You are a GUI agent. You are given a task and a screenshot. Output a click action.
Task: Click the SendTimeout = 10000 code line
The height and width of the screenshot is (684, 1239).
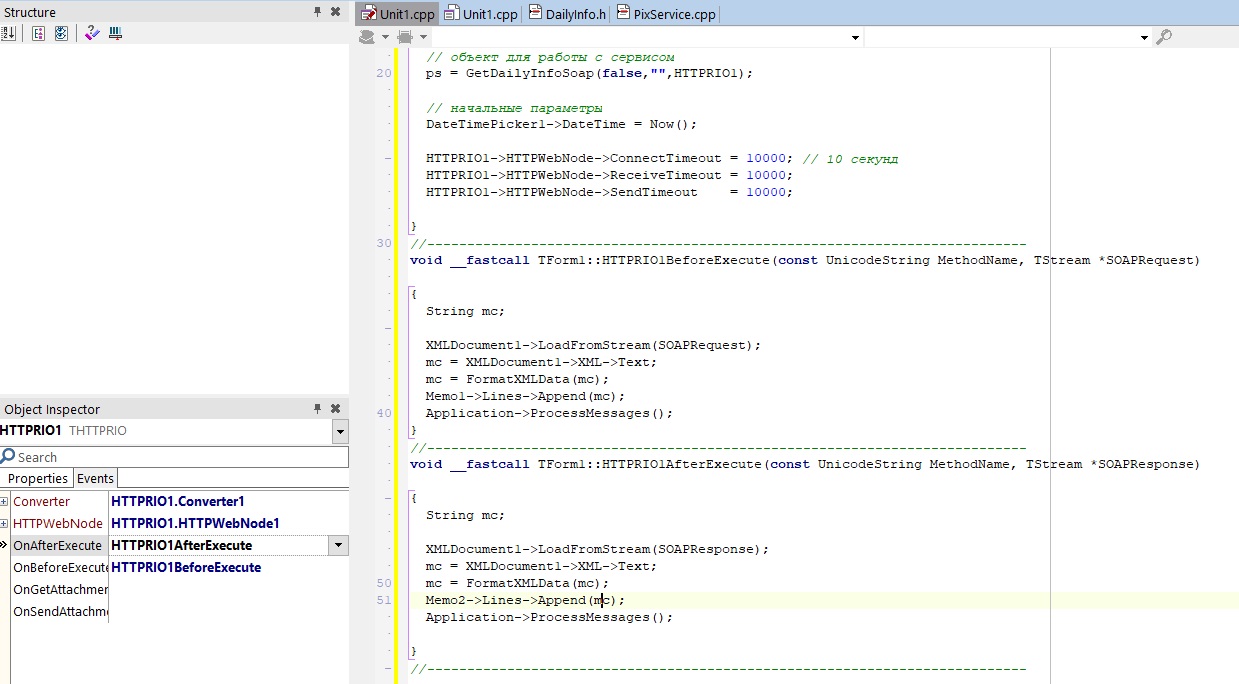tap(609, 192)
